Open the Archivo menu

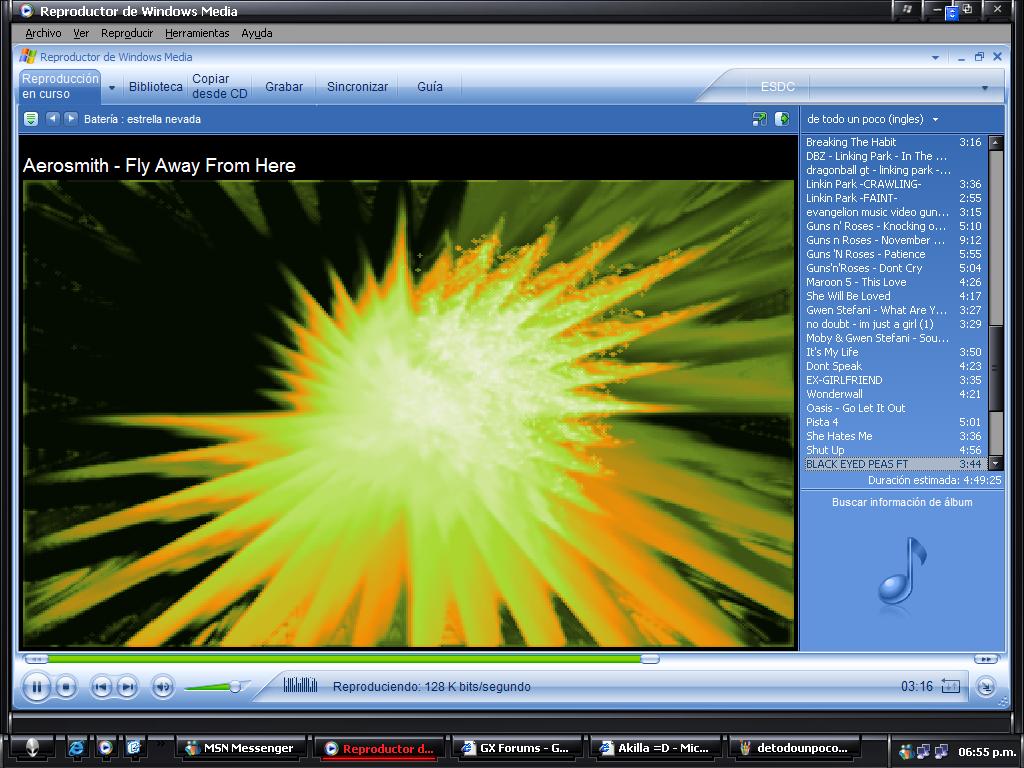tap(43, 33)
